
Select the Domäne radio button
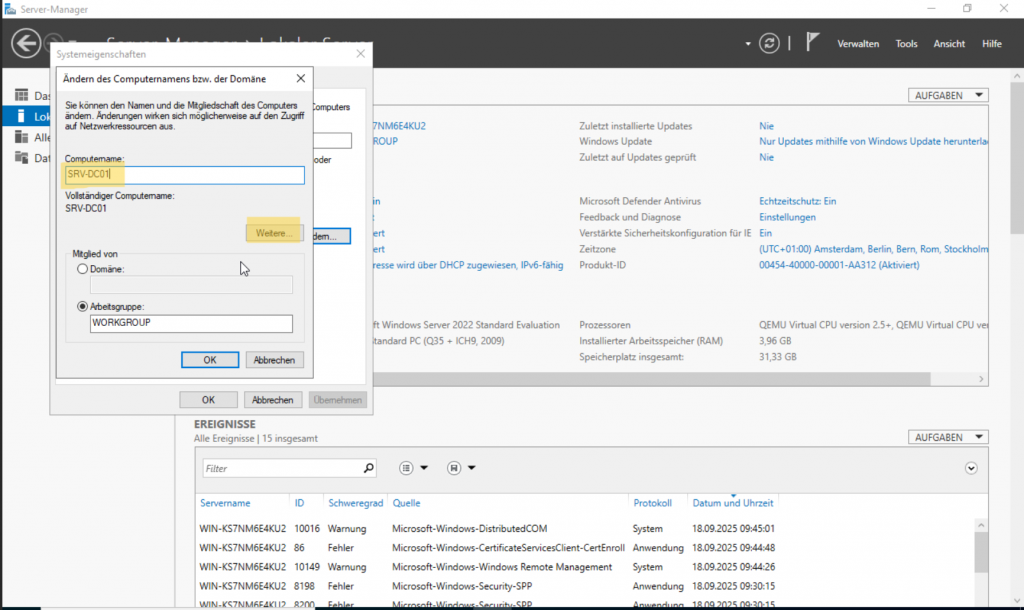coord(82,269)
